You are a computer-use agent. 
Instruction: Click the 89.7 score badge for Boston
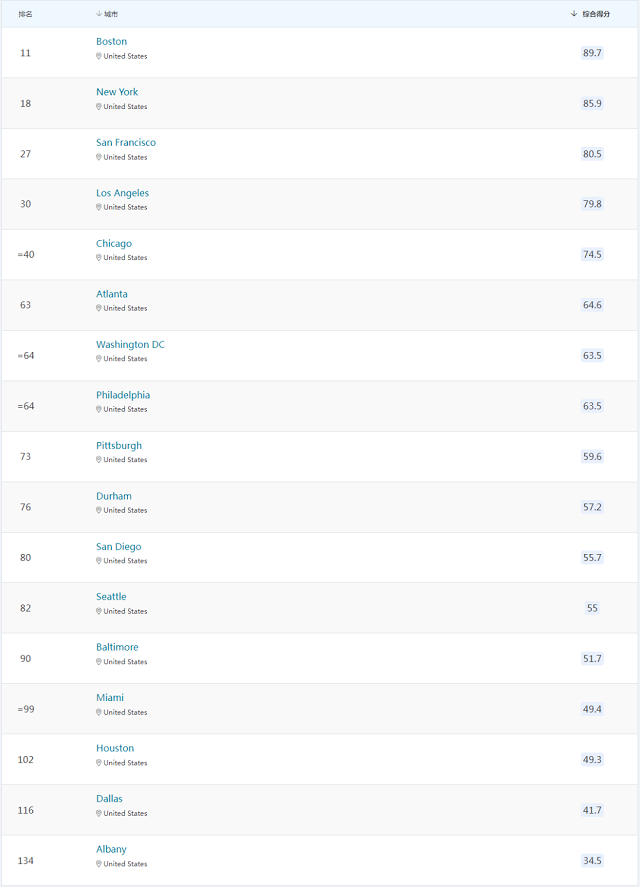tap(592, 53)
